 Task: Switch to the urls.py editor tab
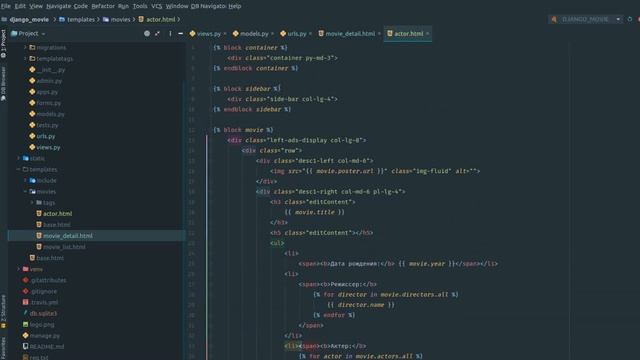(297, 33)
